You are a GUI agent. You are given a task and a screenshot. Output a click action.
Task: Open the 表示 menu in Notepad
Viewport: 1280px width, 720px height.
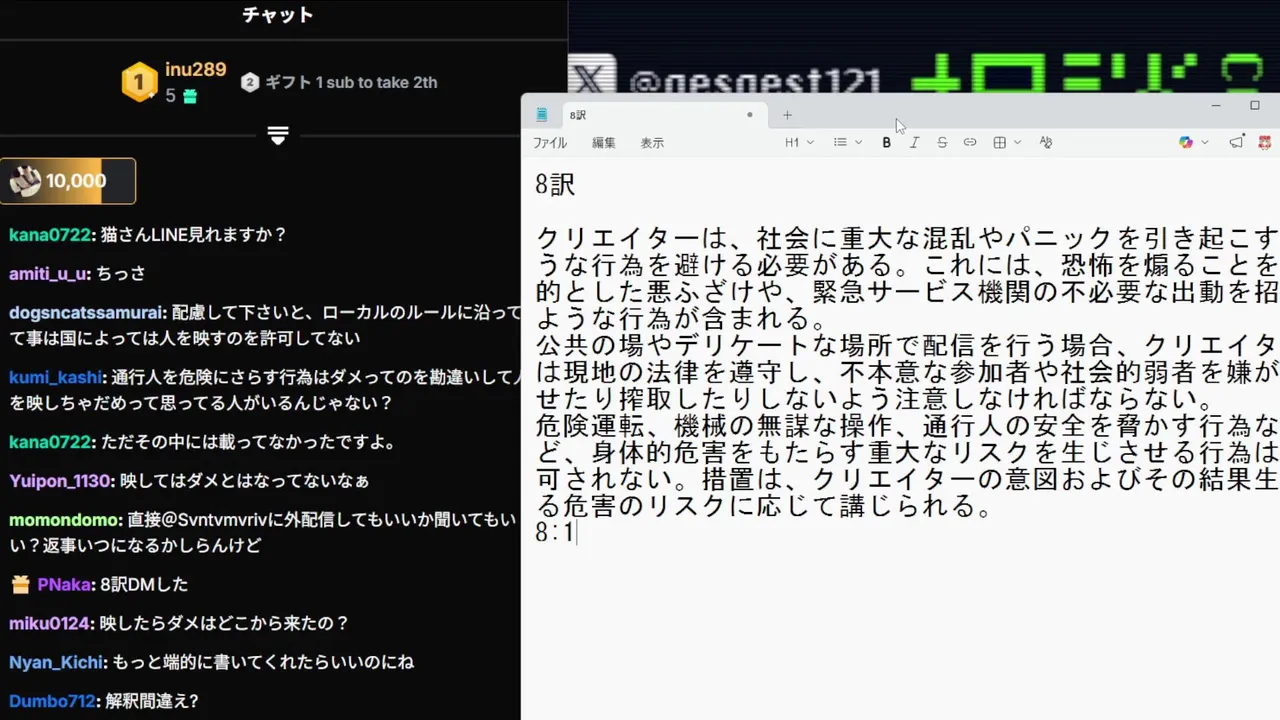pyautogui.click(x=652, y=143)
